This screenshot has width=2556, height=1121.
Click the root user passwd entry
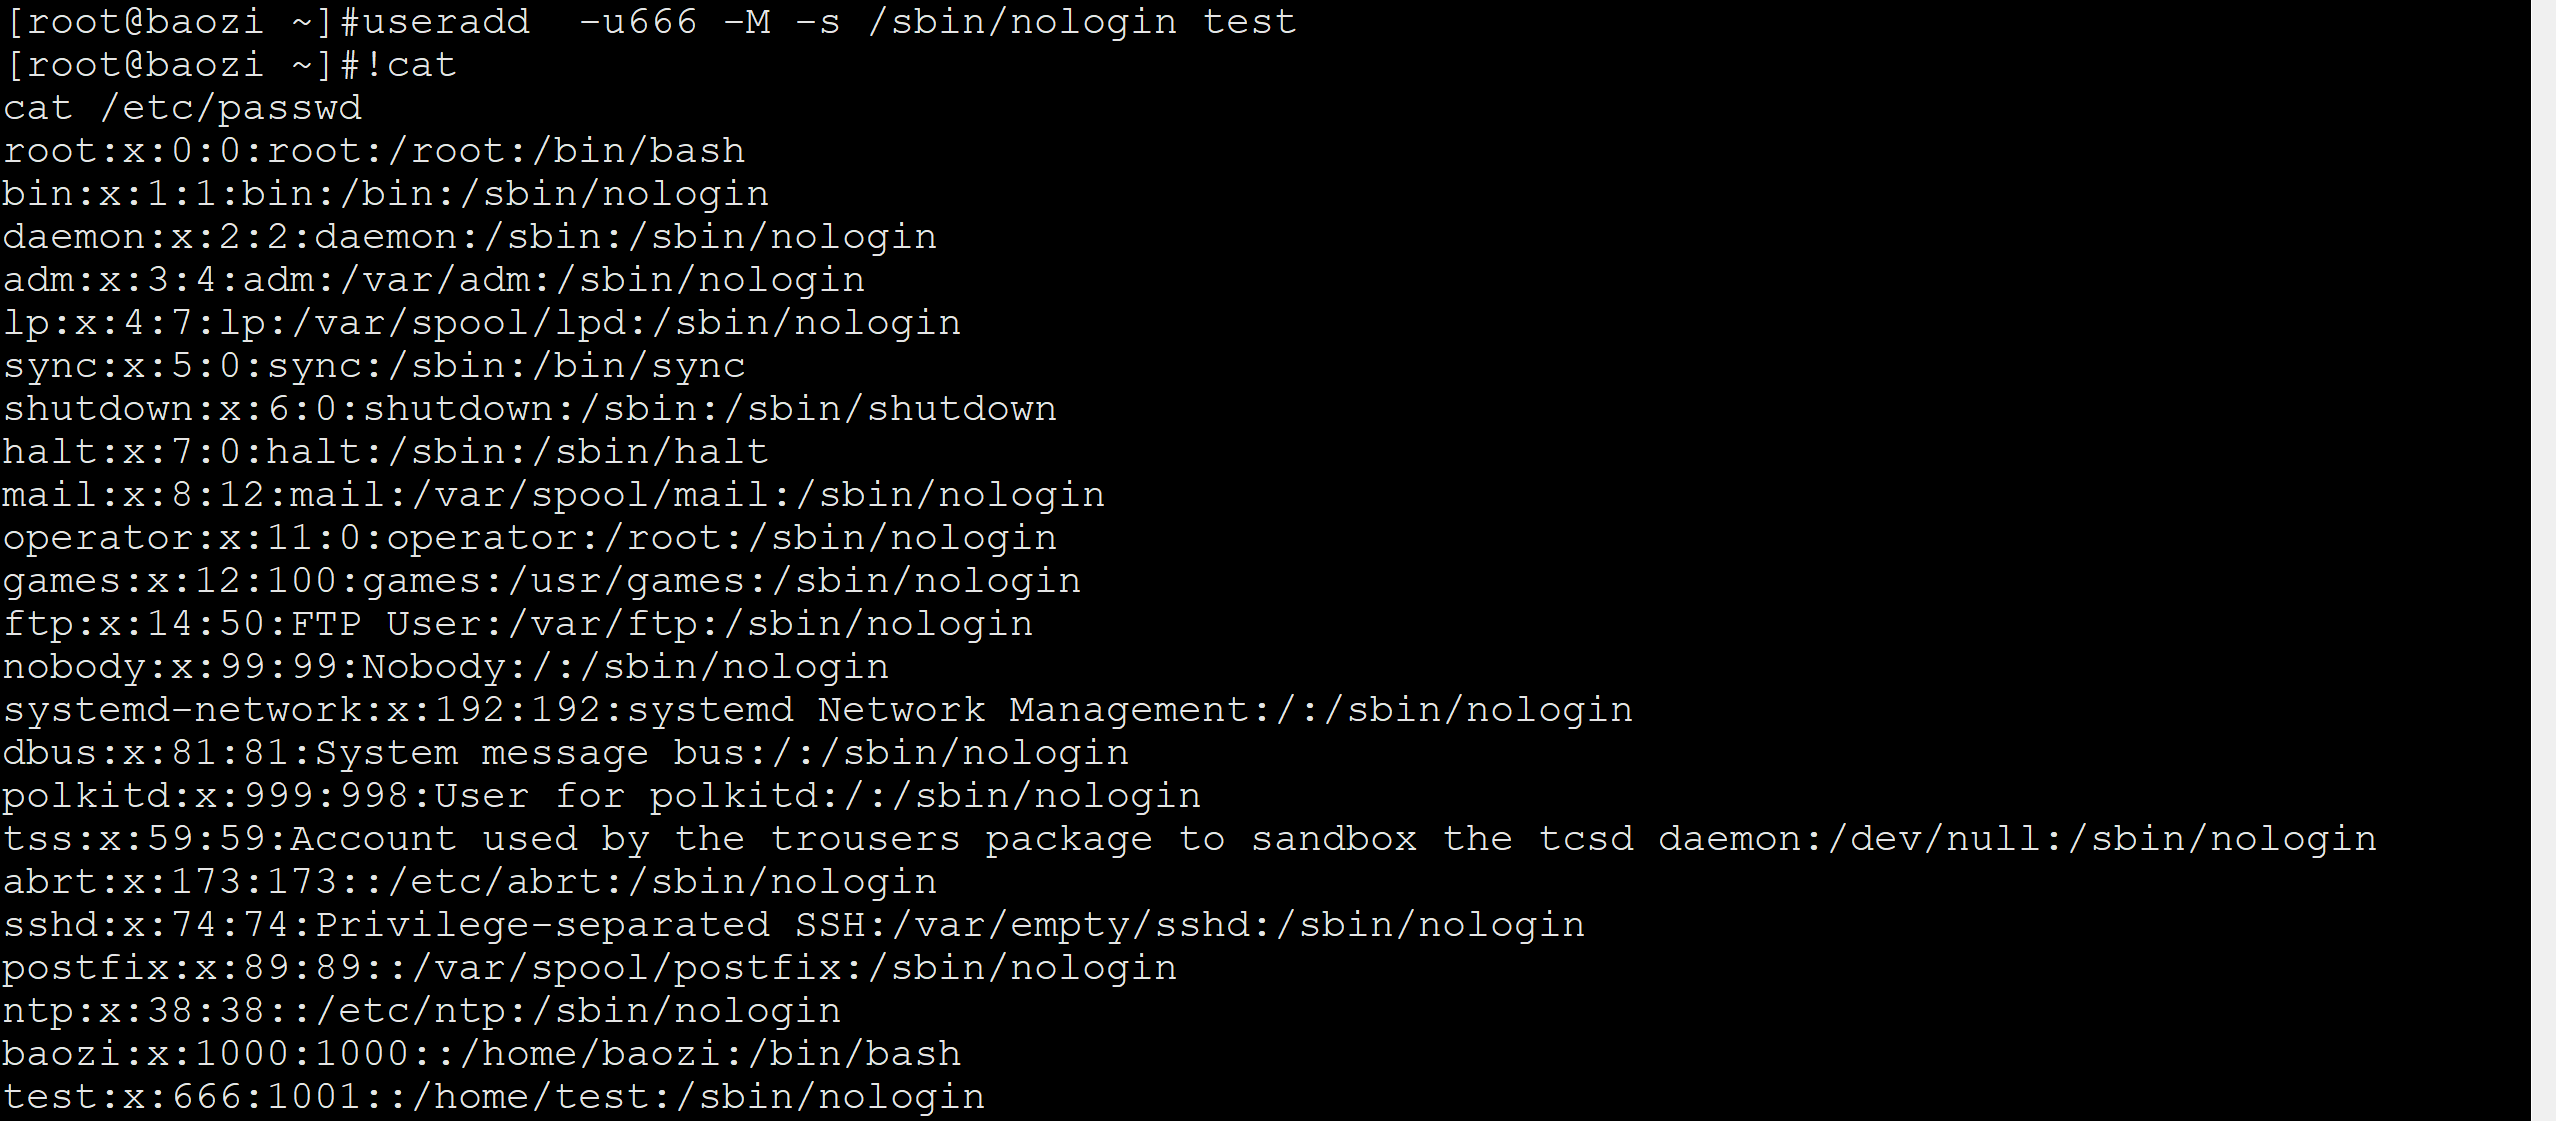[x=373, y=151]
